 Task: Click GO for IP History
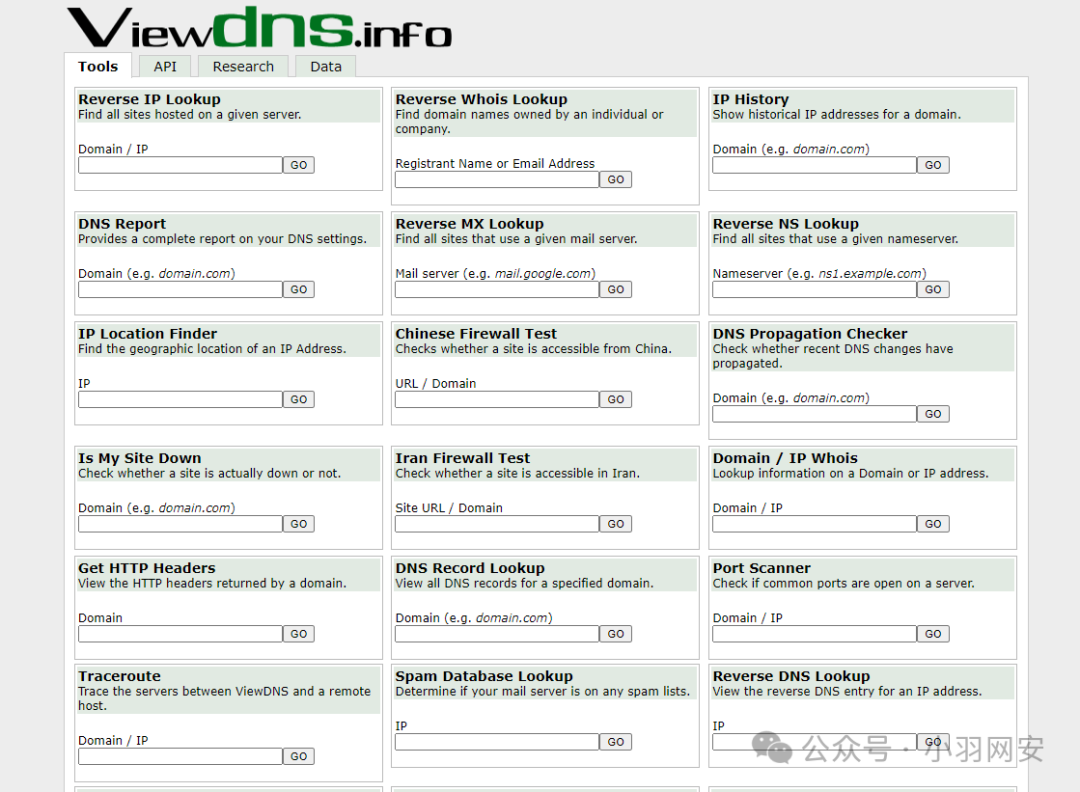933,165
